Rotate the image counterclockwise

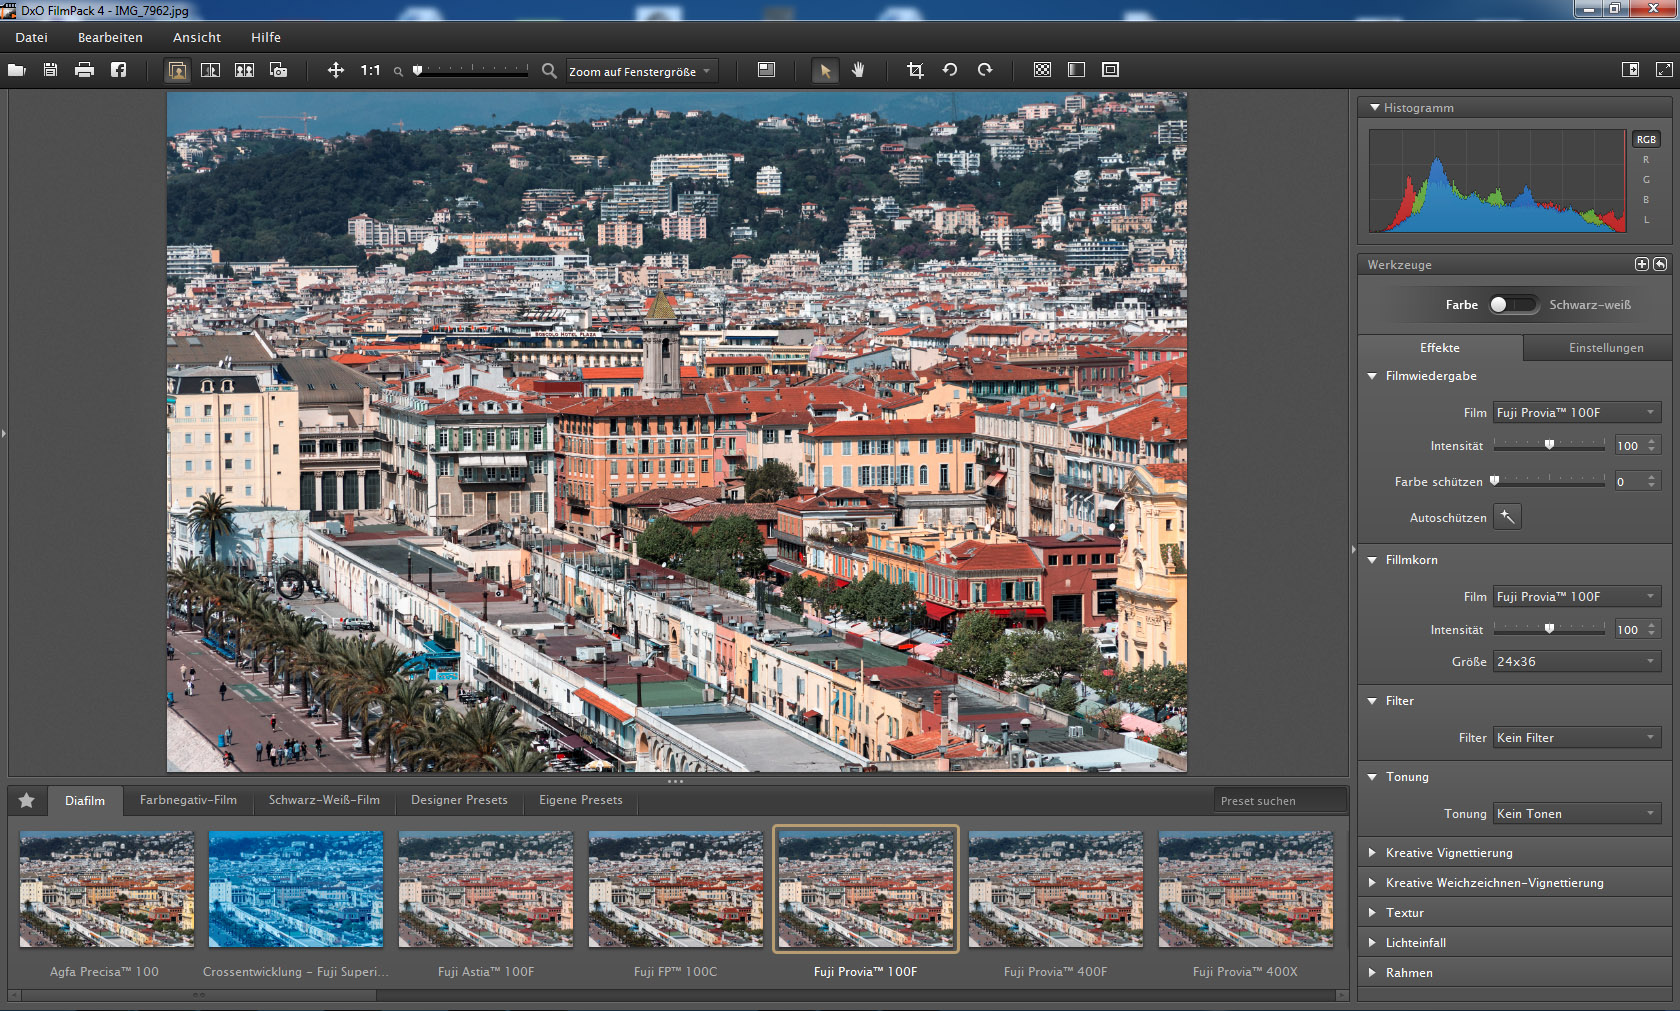pyautogui.click(x=950, y=70)
